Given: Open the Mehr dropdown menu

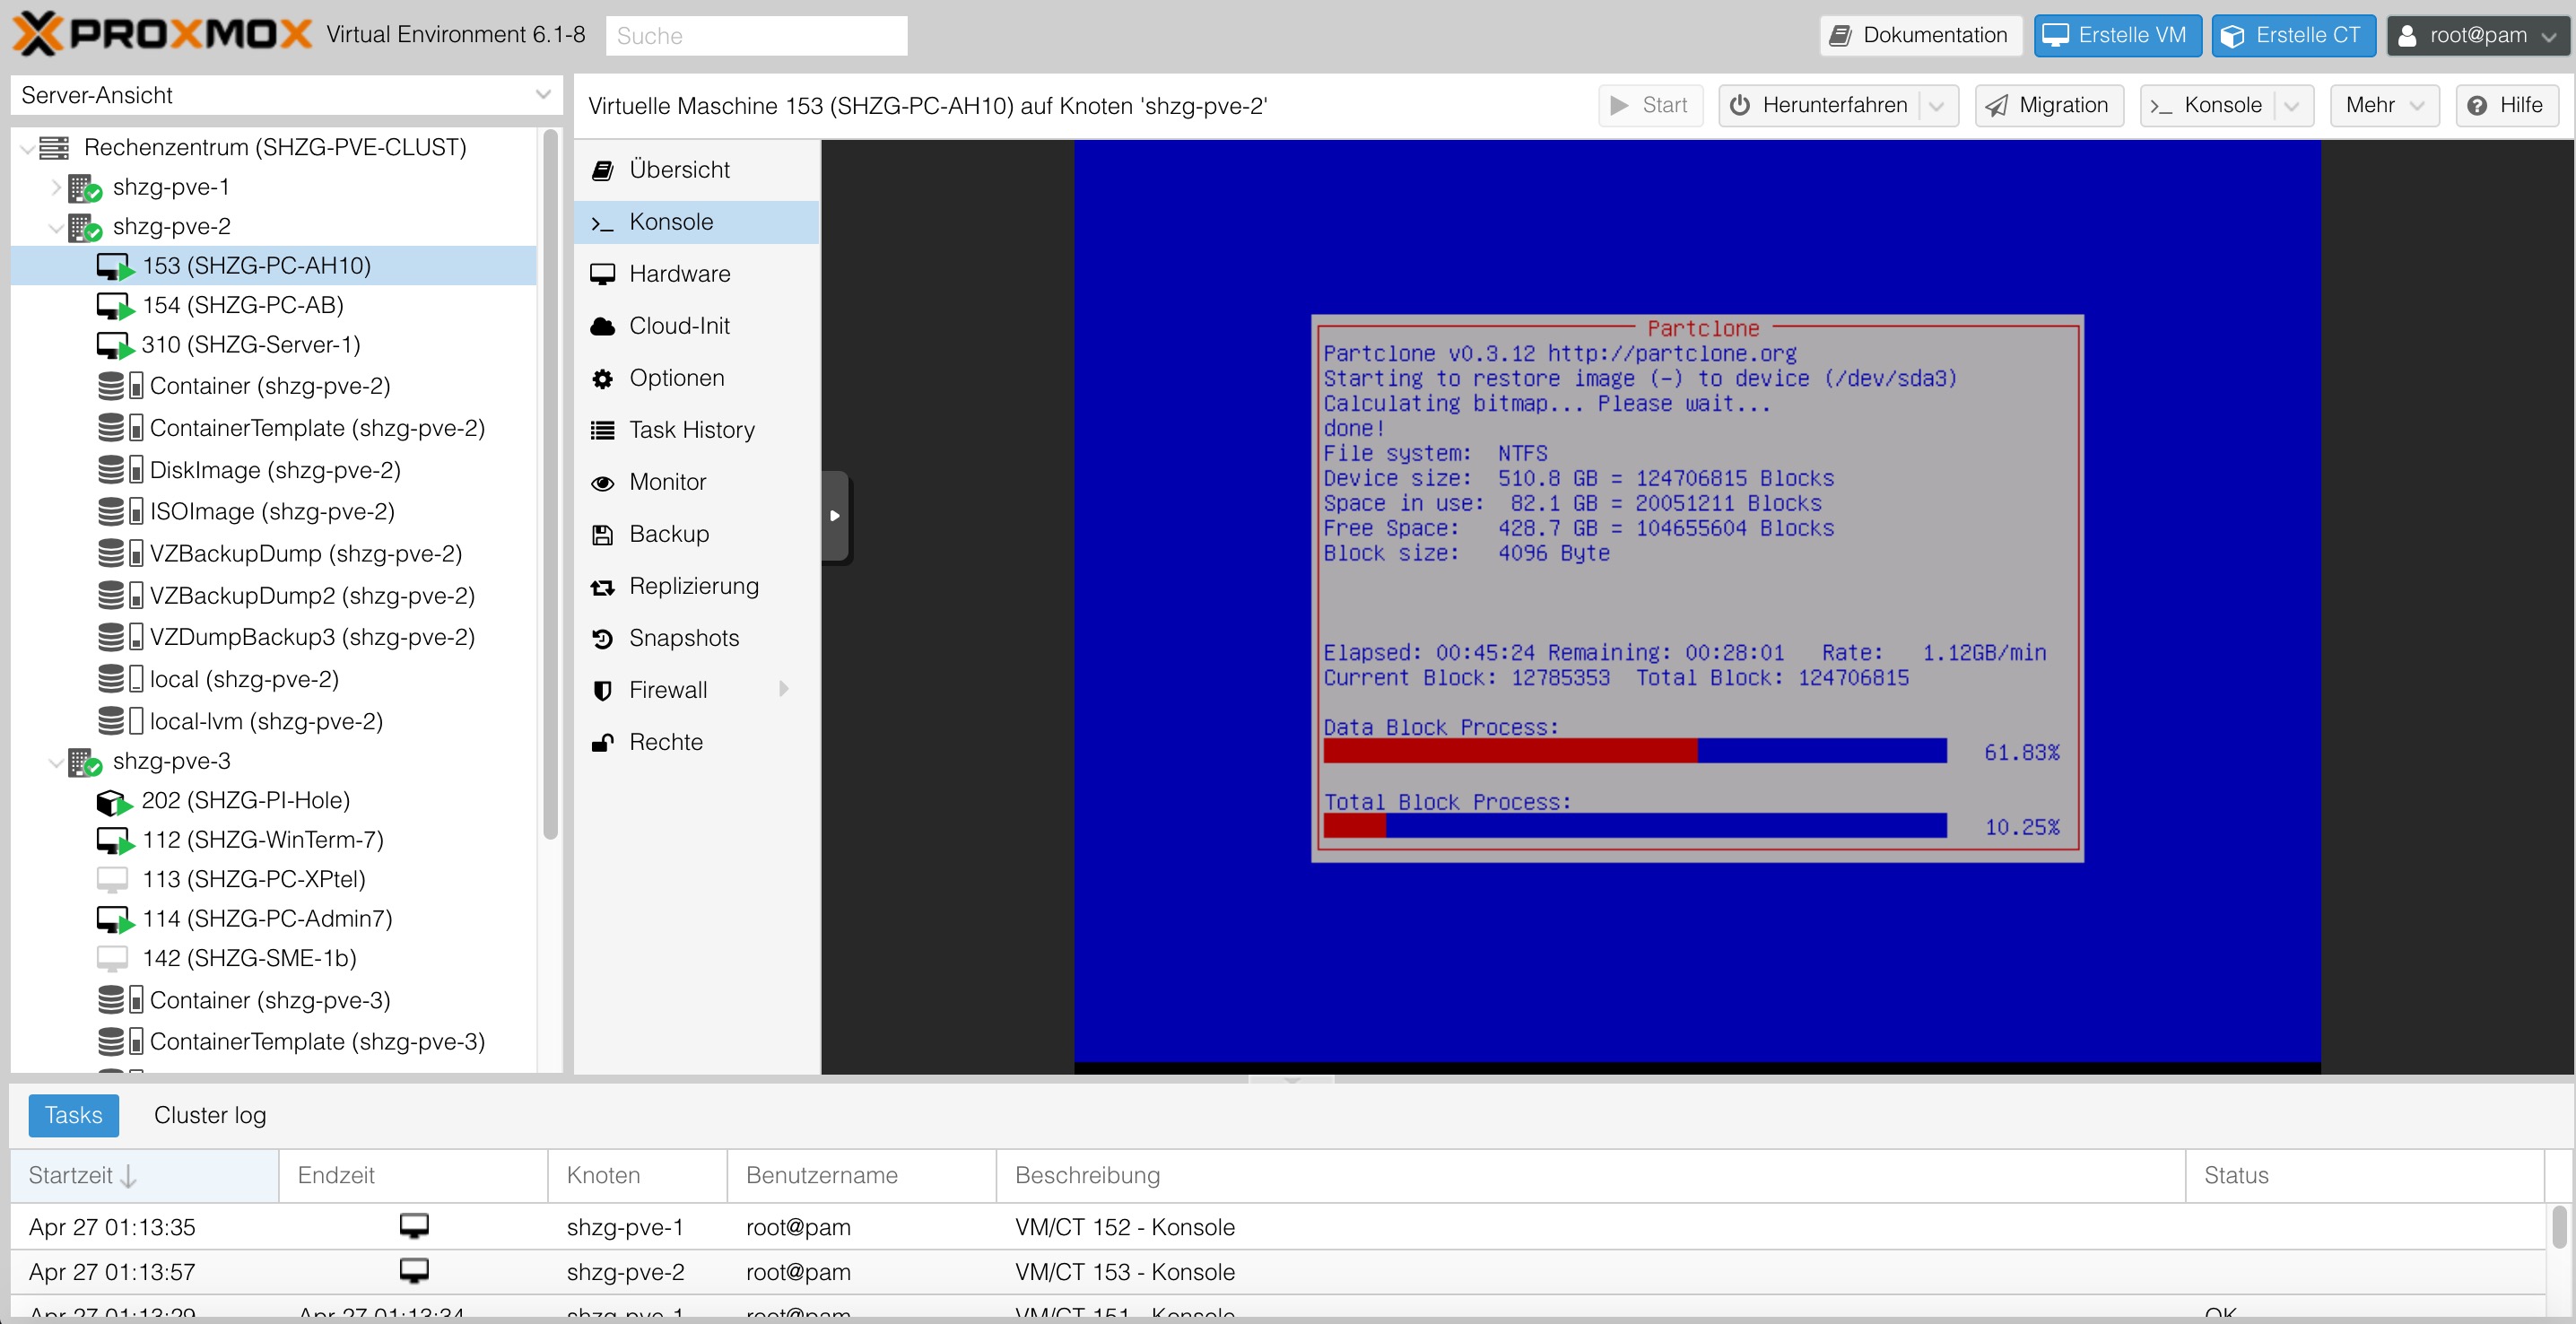Looking at the screenshot, I should [2384, 105].
